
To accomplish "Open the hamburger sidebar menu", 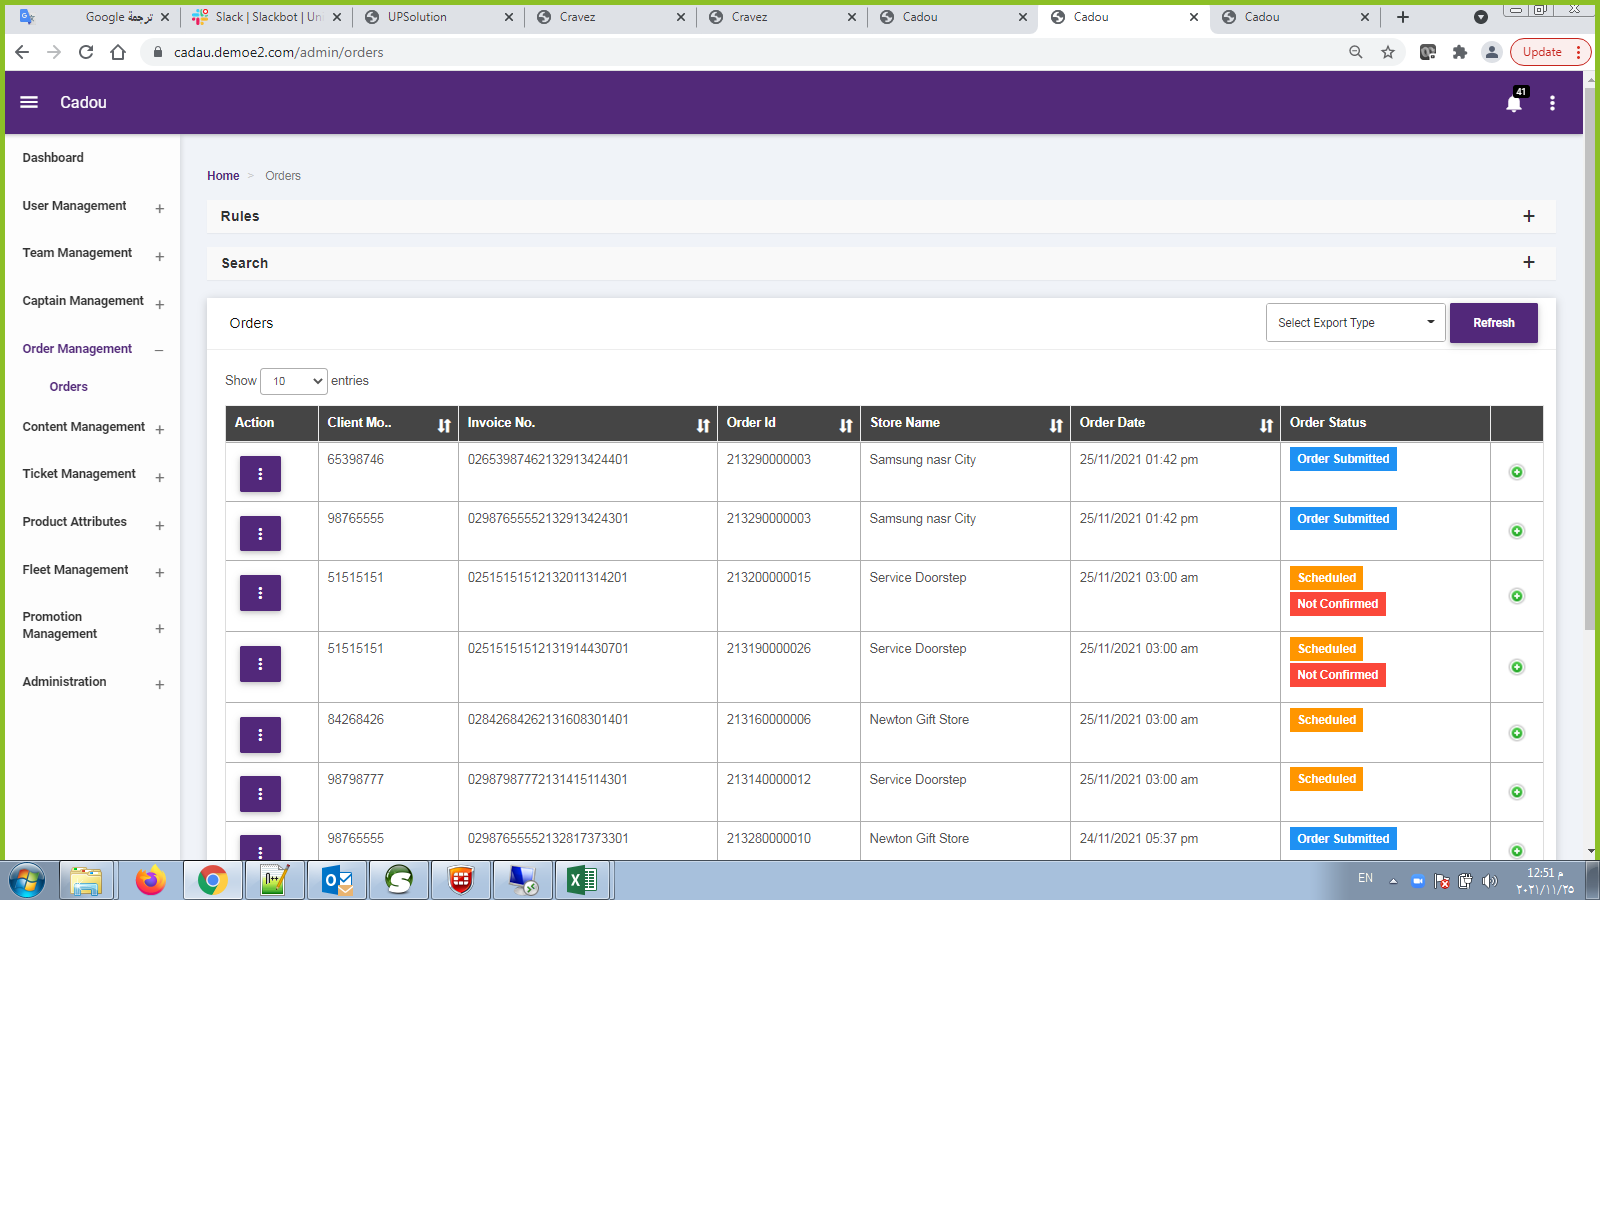I will click(29, 103).
